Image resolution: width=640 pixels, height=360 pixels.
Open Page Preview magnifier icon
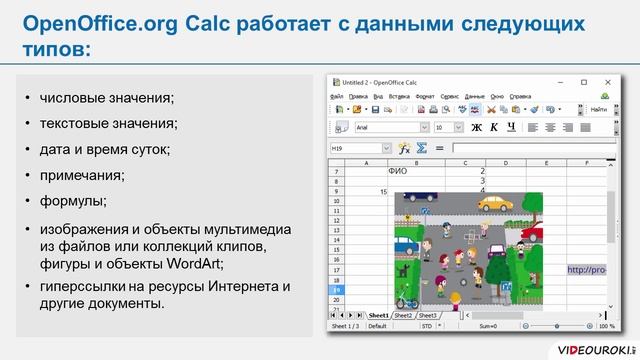pyautogui.click(x=446, y=109)
